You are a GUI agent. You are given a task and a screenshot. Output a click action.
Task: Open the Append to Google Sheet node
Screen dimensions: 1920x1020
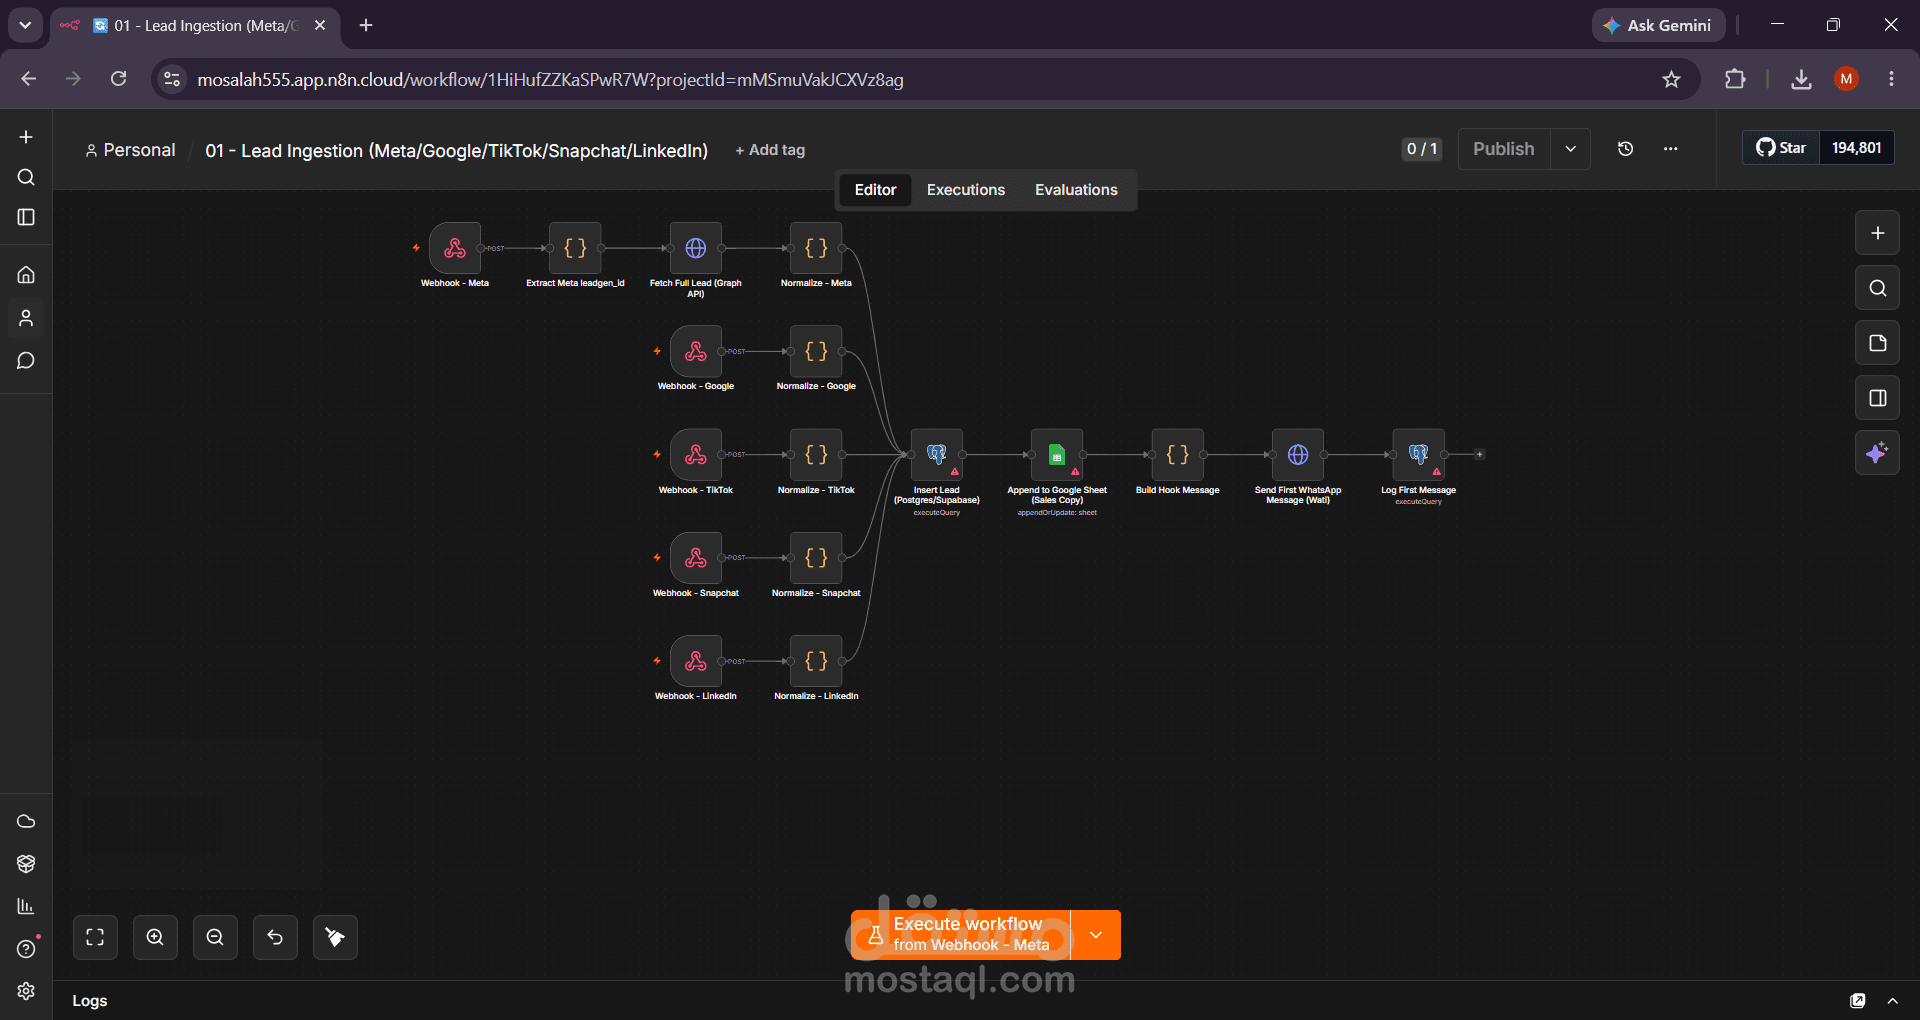(1057, 455)
